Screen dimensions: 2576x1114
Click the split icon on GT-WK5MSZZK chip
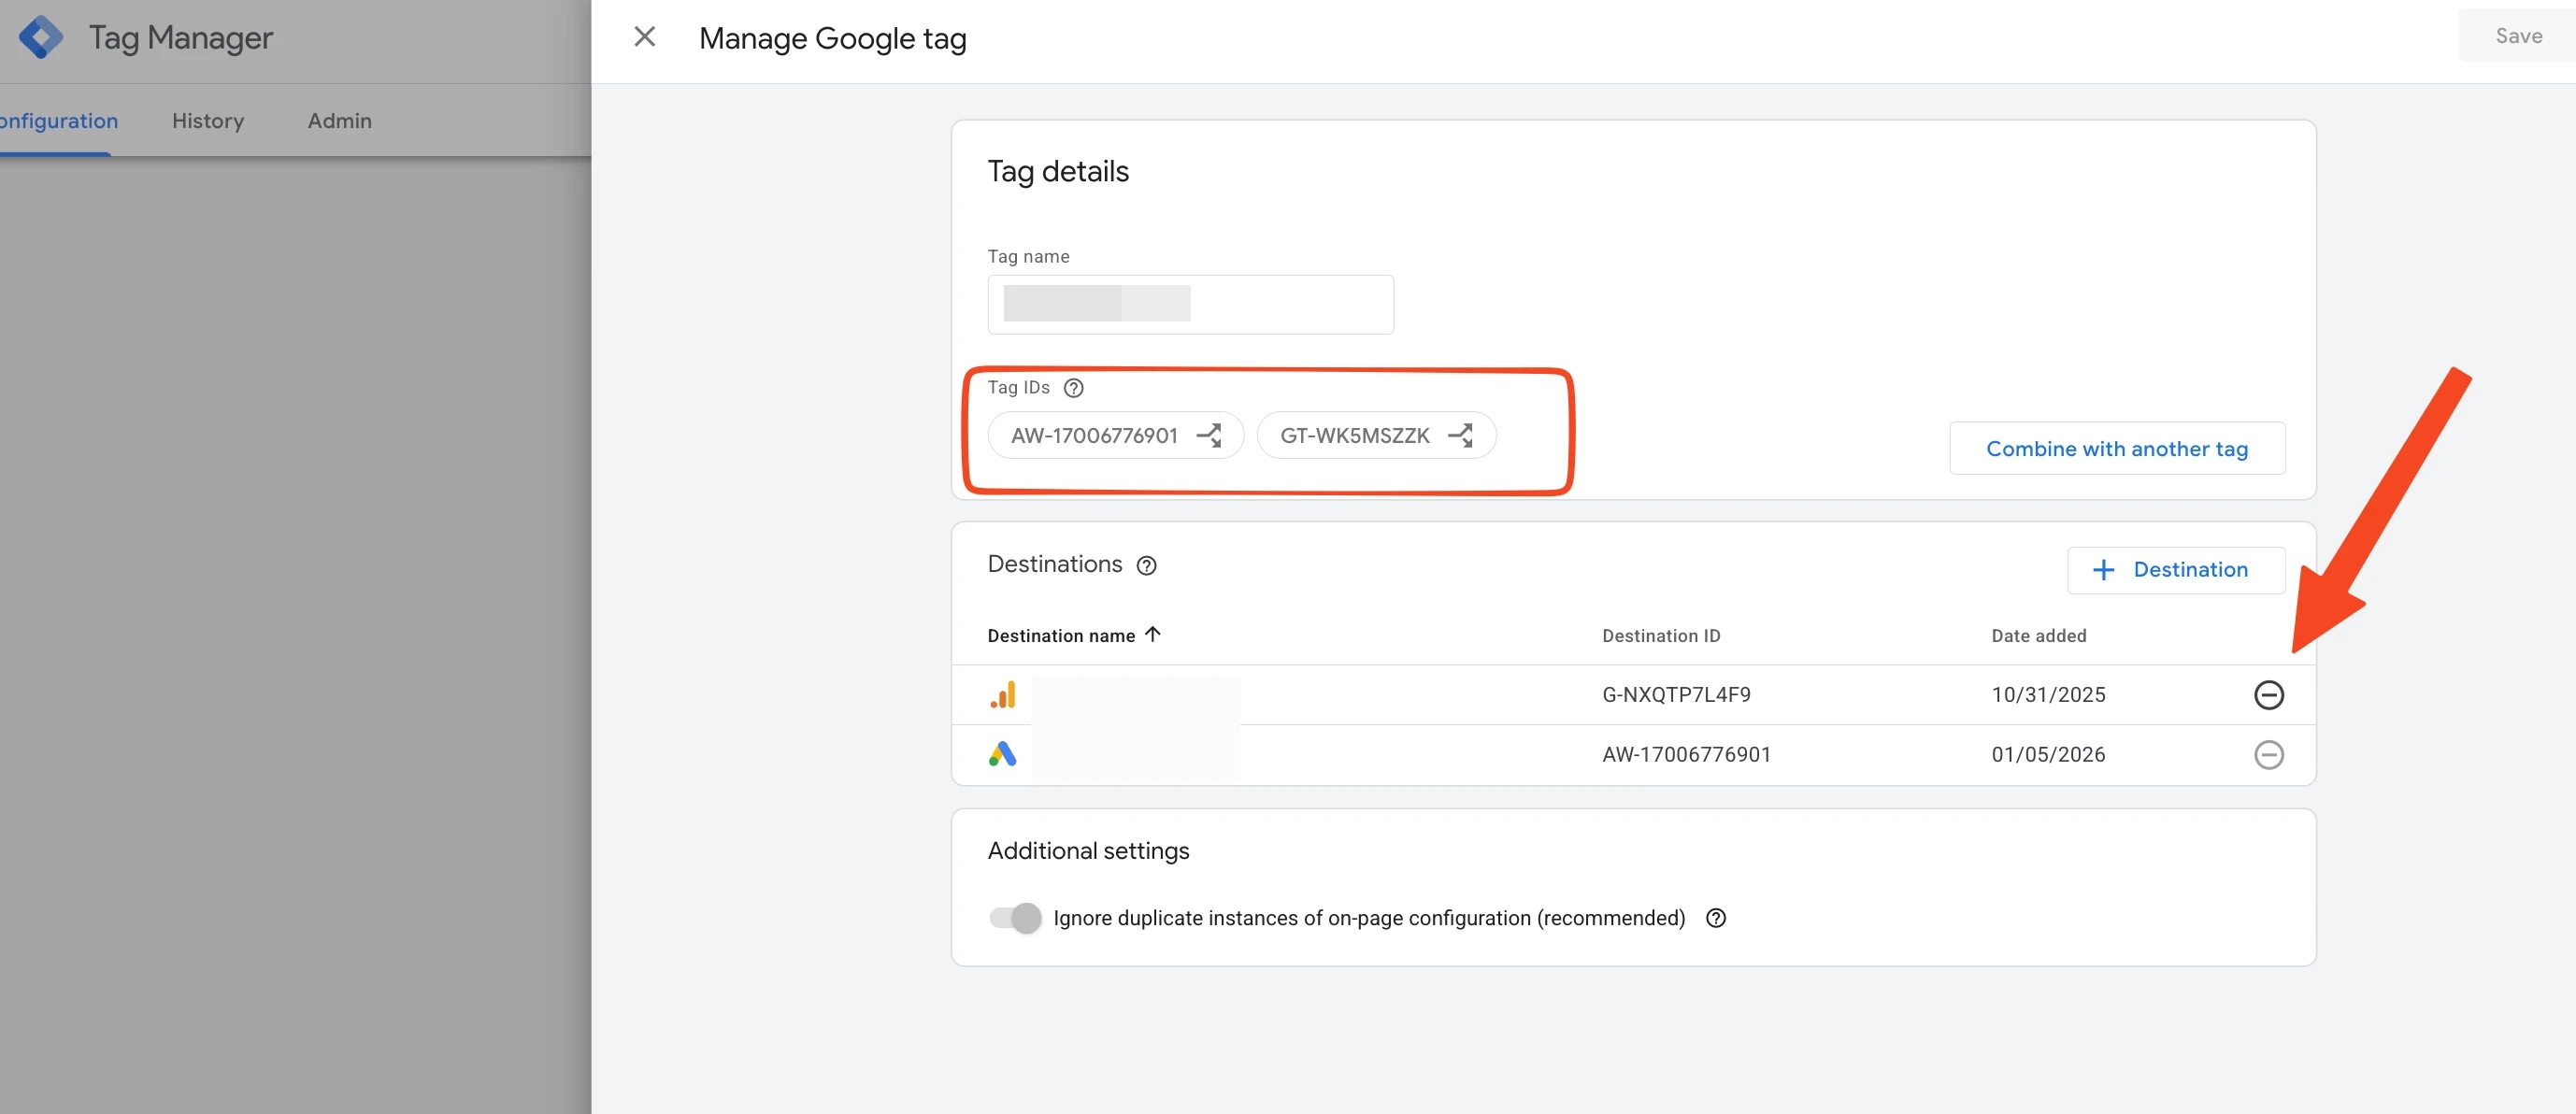pyautogui.click(x=1461, y=435)
